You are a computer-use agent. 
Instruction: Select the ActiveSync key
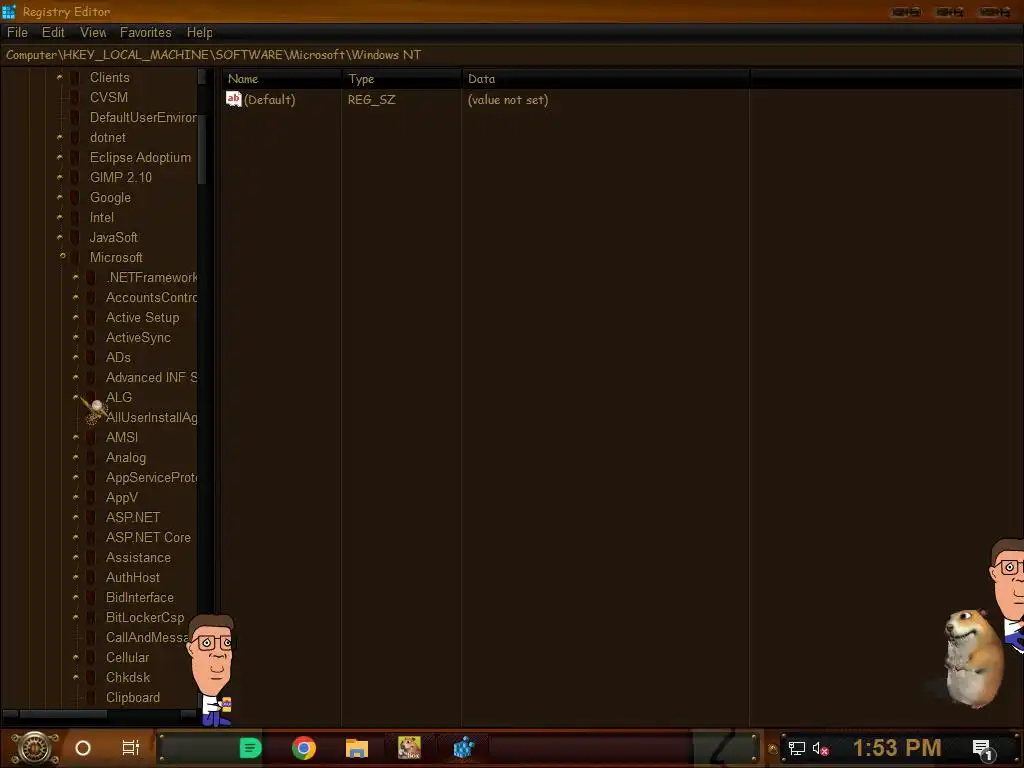[x=138, y=338]
